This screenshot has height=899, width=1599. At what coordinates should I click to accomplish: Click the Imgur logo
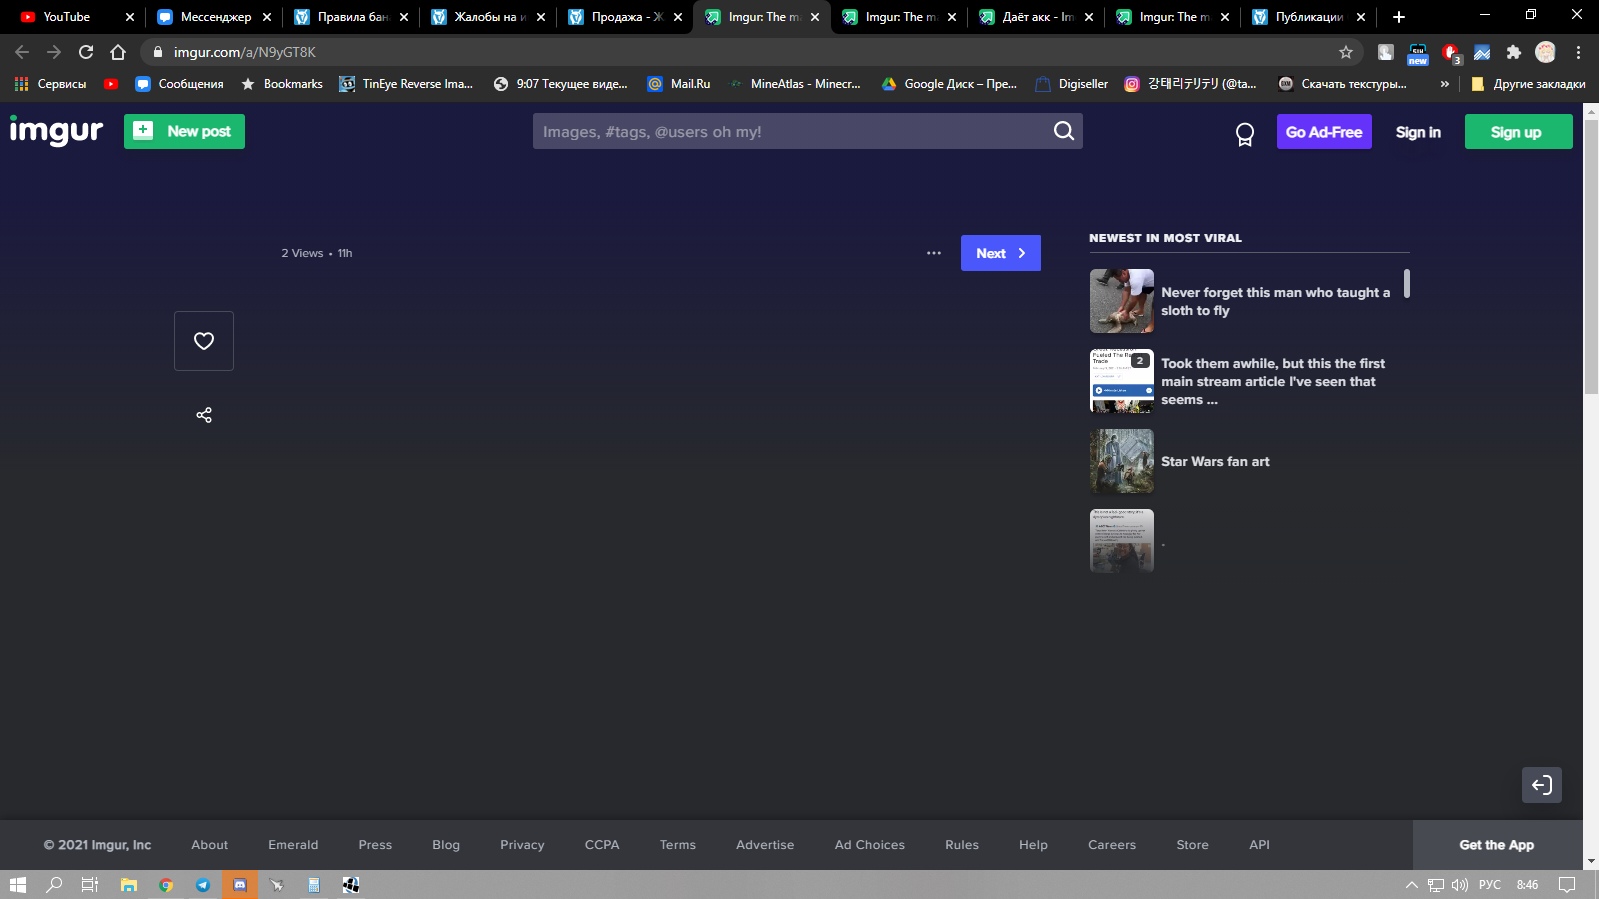(x=57, y=131)
